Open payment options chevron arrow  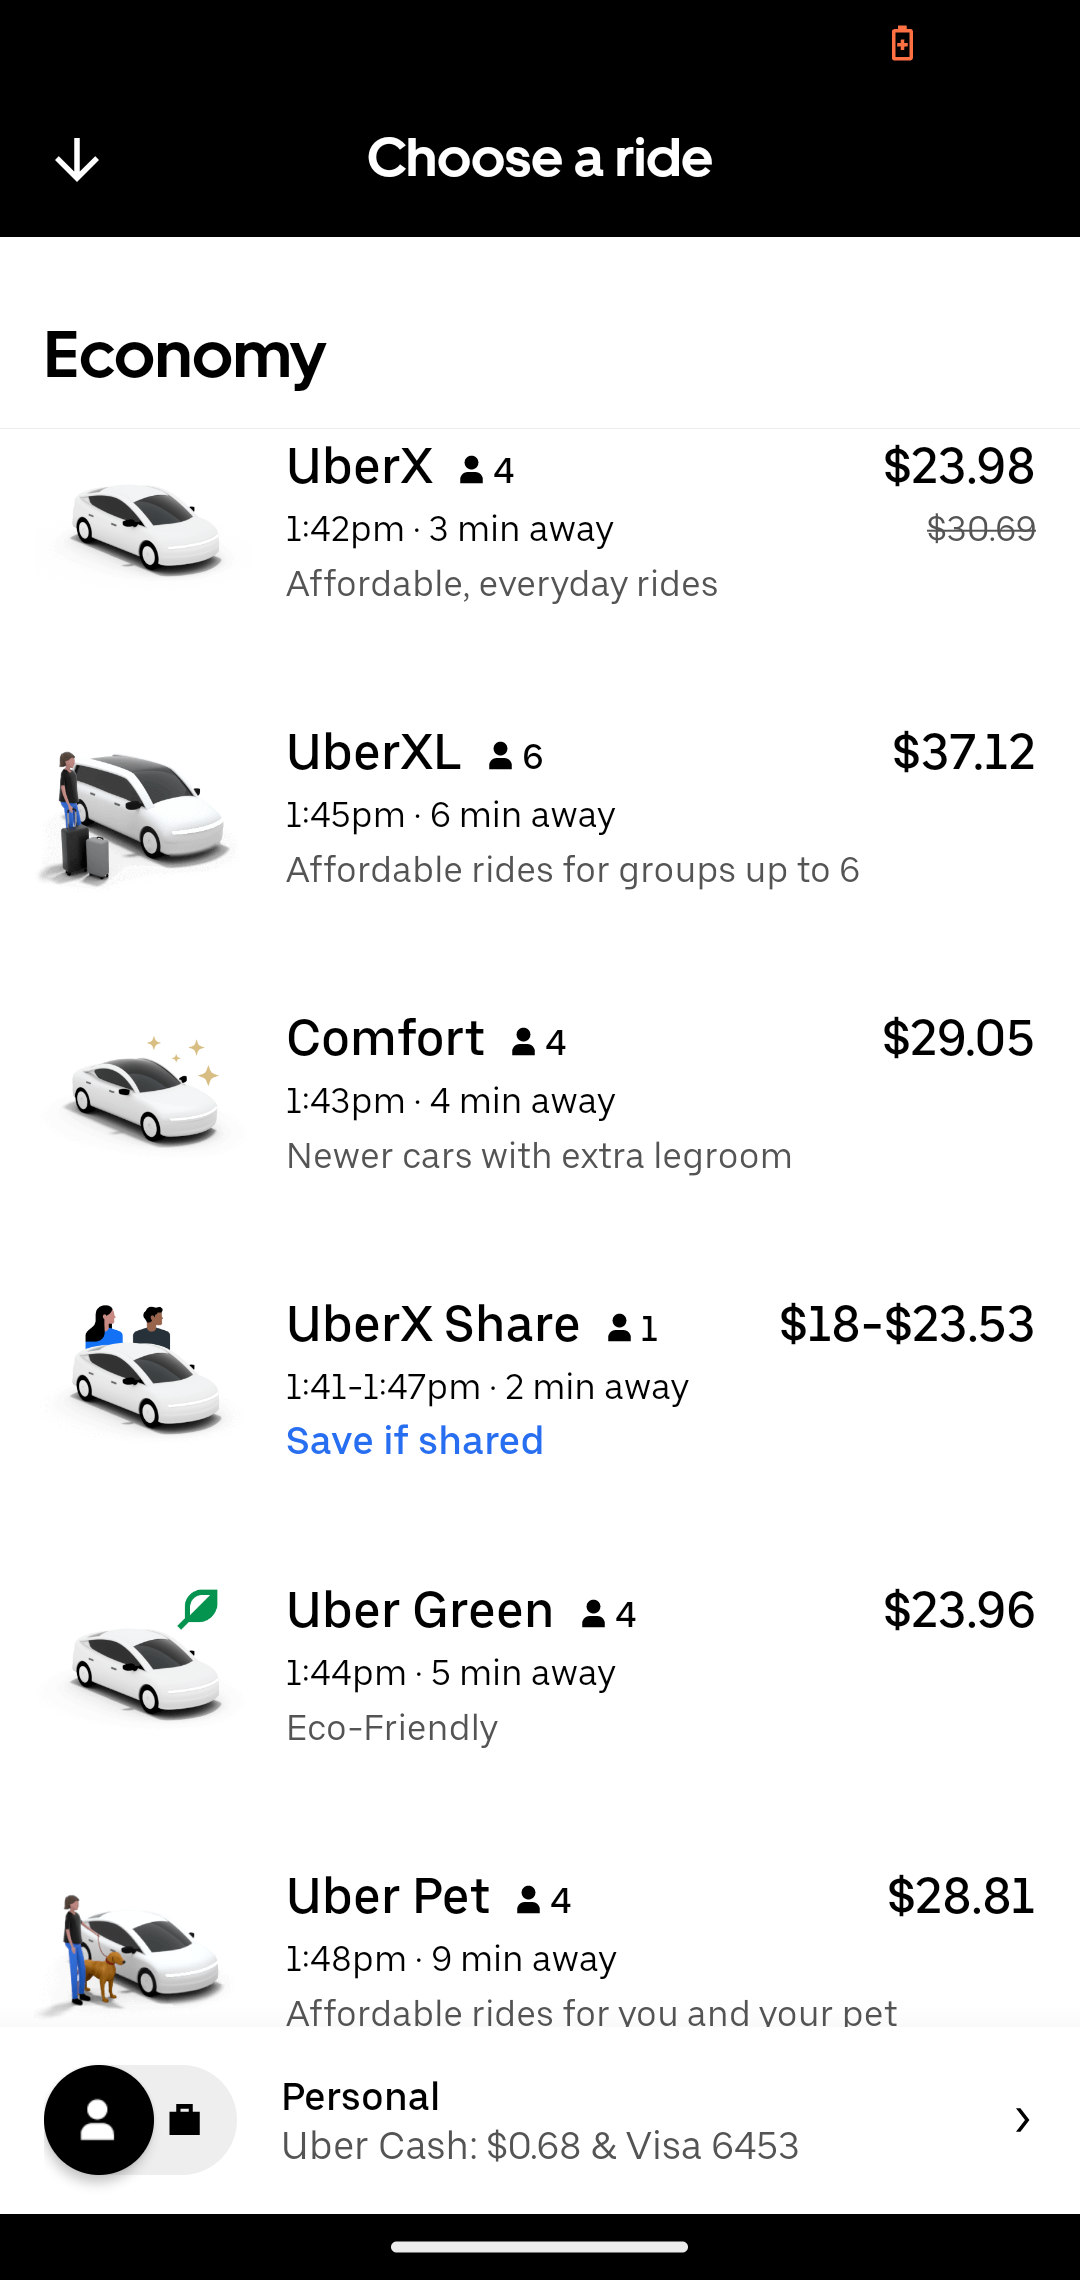(1022, 2120)
